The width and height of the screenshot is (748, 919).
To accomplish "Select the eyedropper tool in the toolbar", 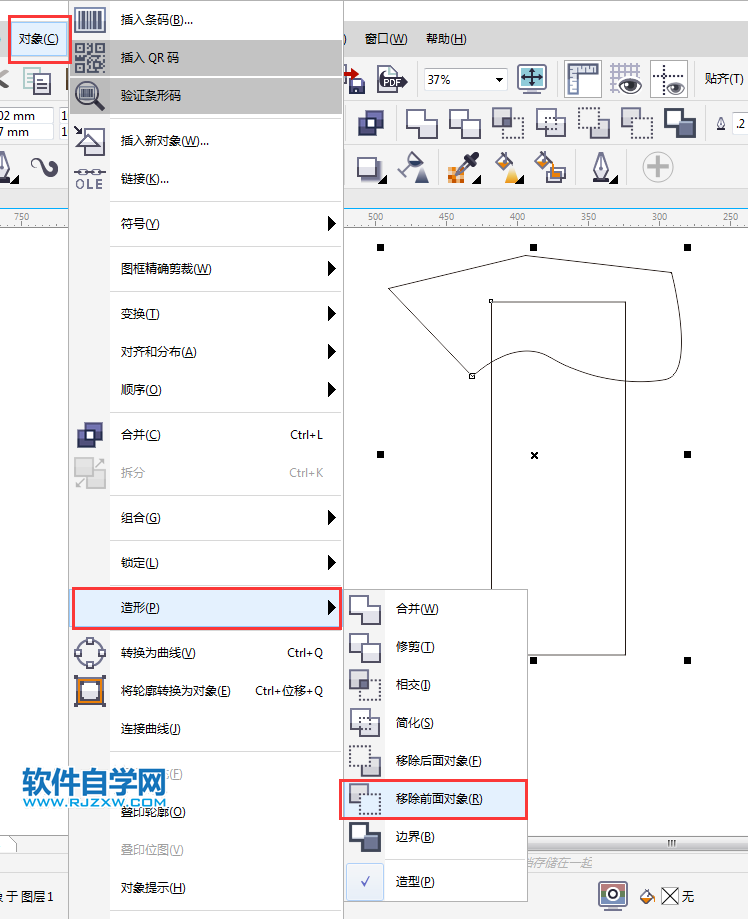I will point(461,167).
